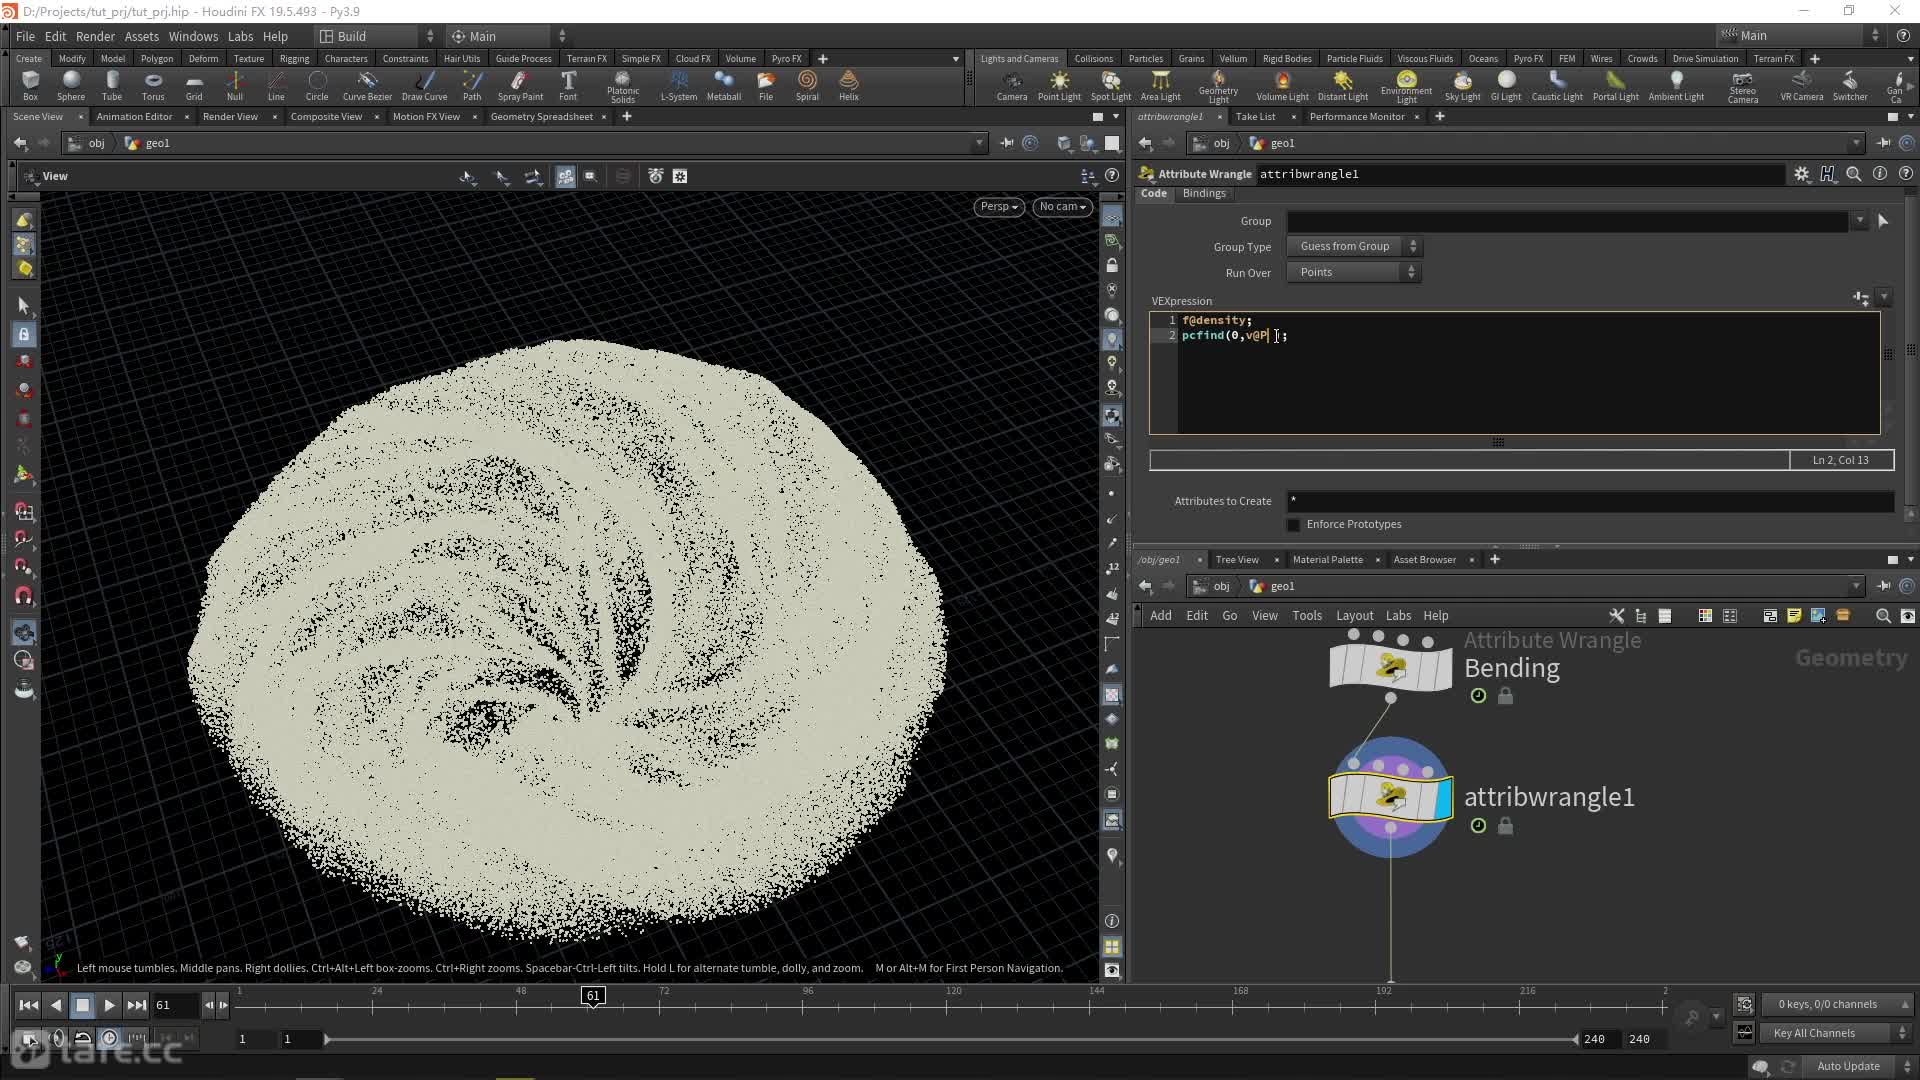Select the Bending node in network
1920x1080 pixels.
(1390, 668)
